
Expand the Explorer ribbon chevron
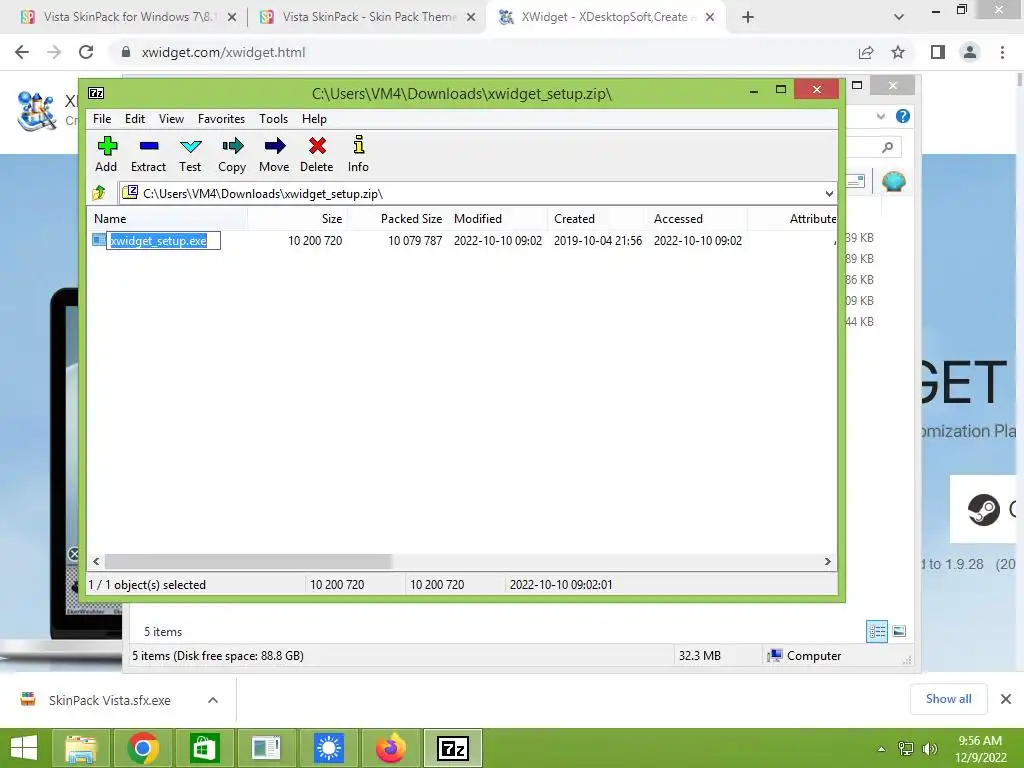[x=880, y=116]
